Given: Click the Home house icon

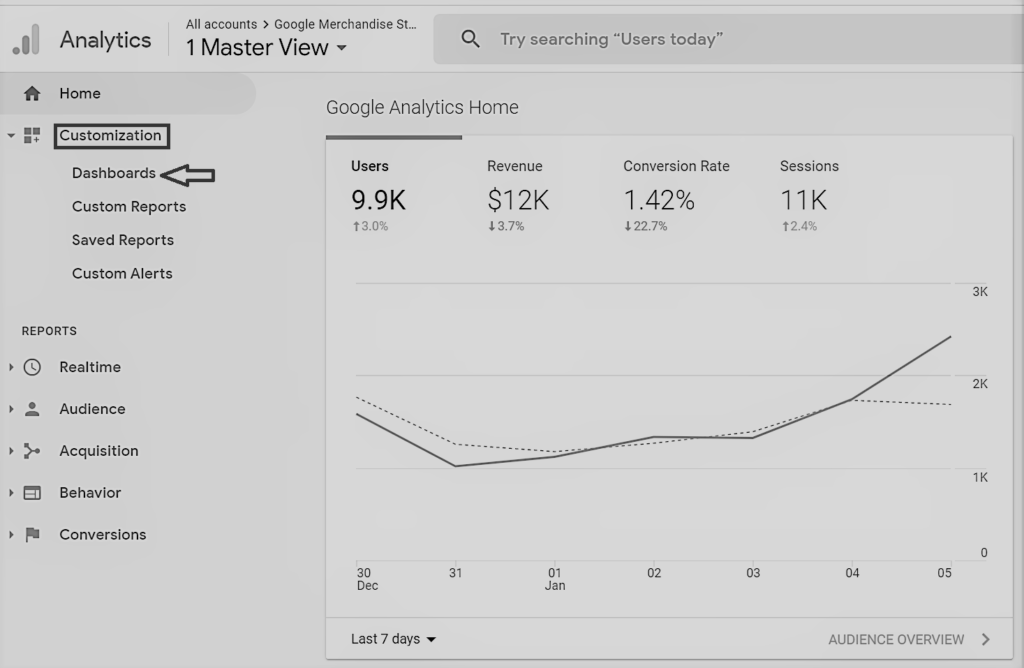Looking at the screenshot, I should (32, 93).
